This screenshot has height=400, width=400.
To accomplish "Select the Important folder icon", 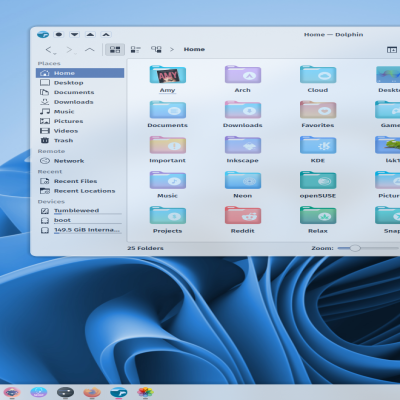I will pyautogui.click(x=168, y=145).
